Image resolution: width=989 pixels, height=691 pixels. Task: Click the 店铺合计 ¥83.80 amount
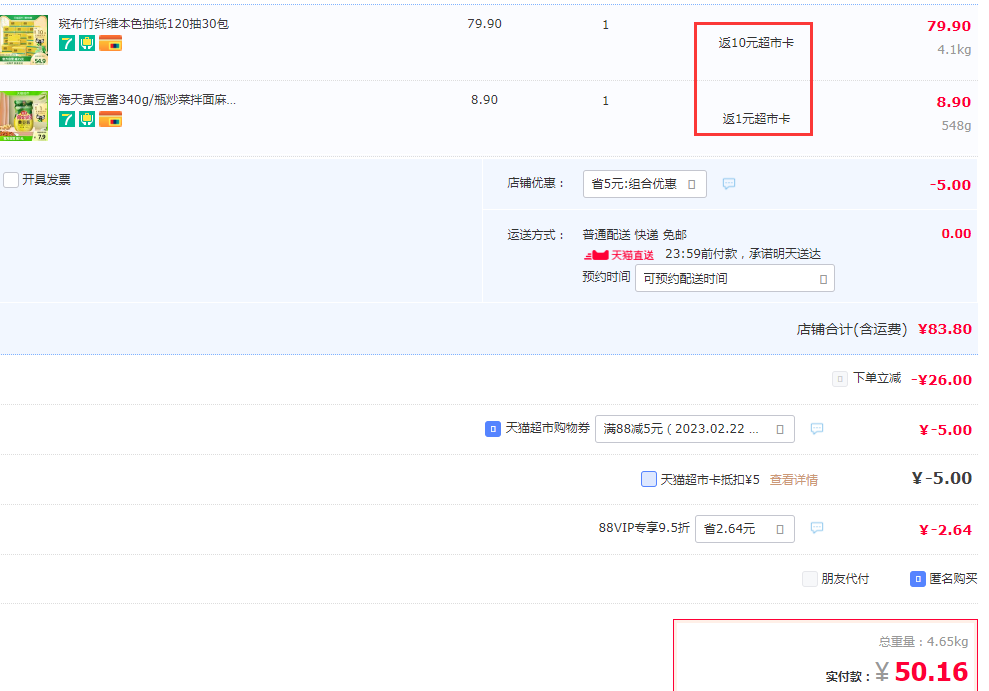(x=944, y=329)
